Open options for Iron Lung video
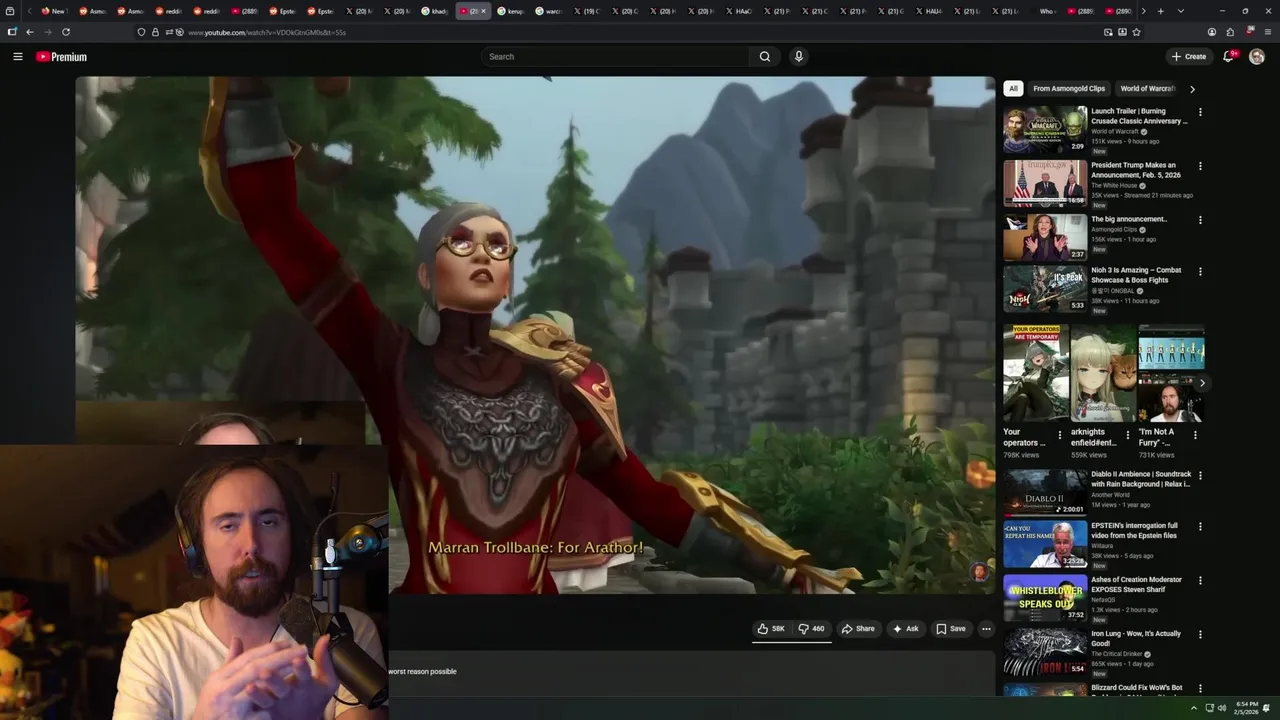This screenshot has width=1280, height=720. click(1200, 634)
